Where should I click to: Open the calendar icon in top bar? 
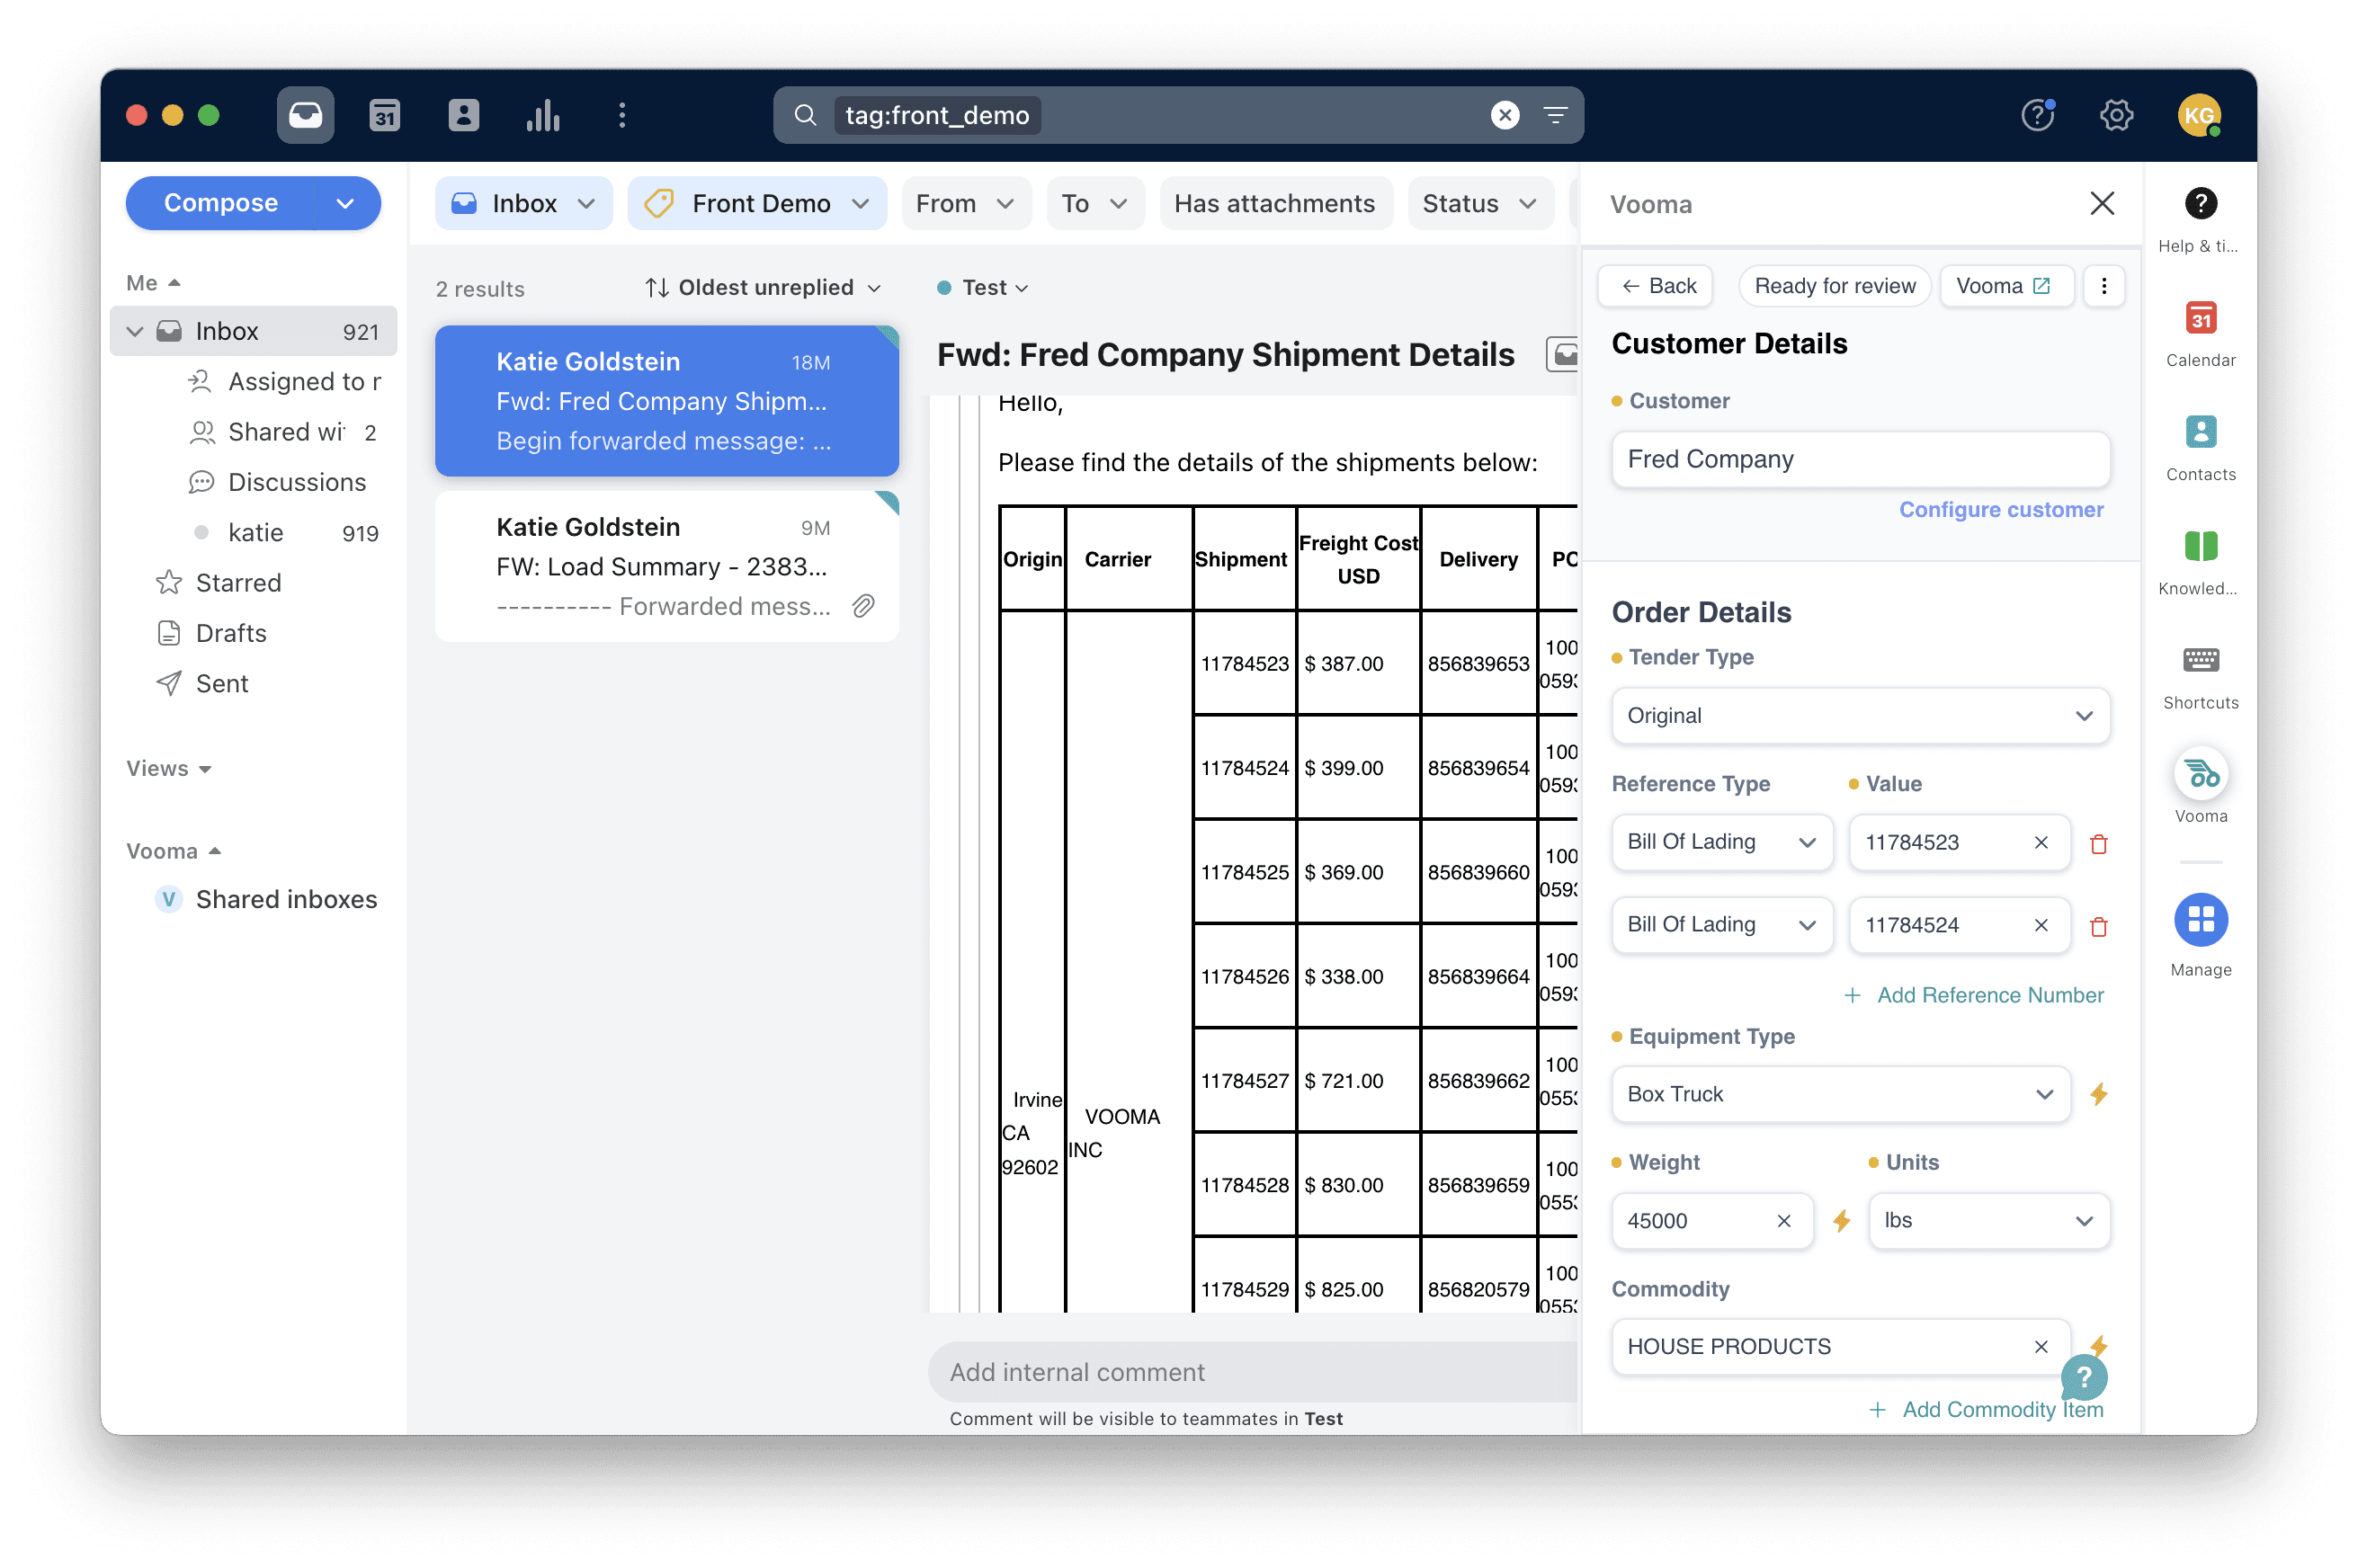coord(385,115)
